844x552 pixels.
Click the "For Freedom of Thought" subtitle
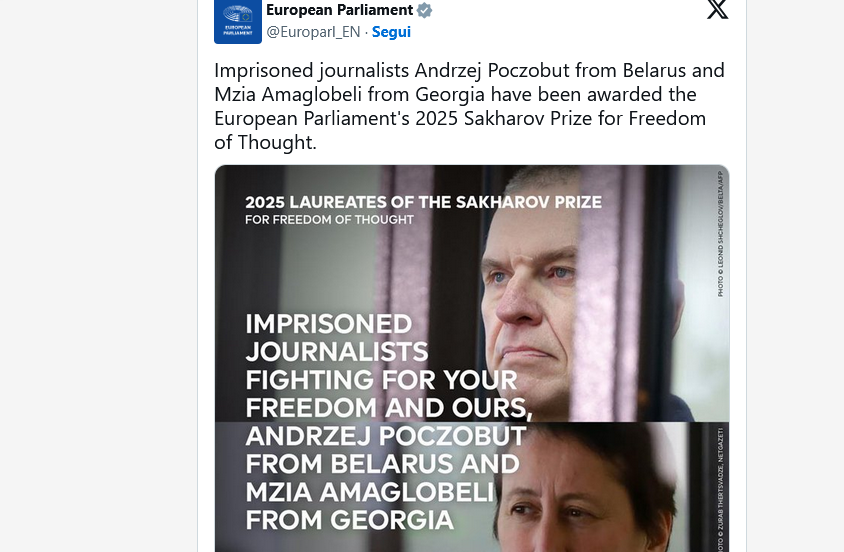pos(329,220)
